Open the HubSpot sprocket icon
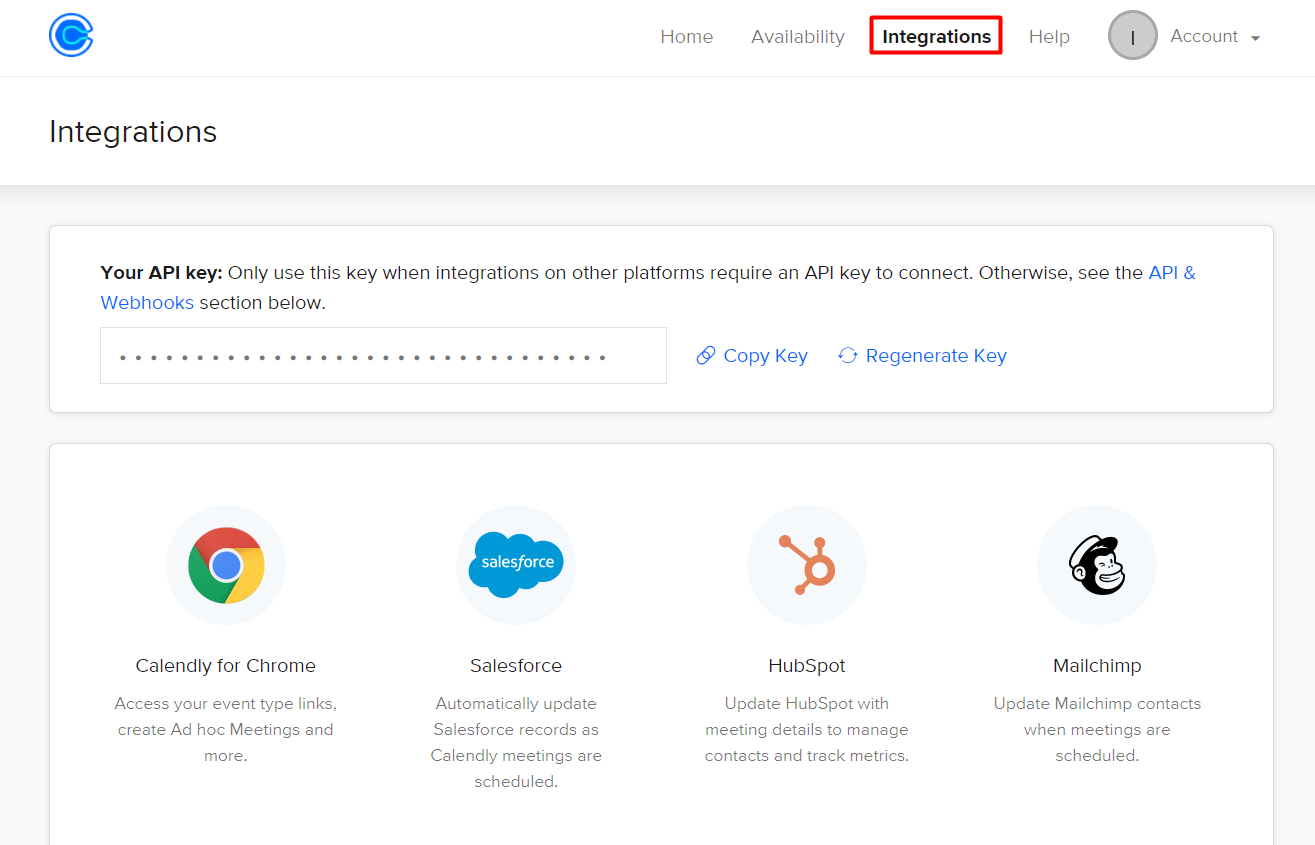 tap(807, 565)
